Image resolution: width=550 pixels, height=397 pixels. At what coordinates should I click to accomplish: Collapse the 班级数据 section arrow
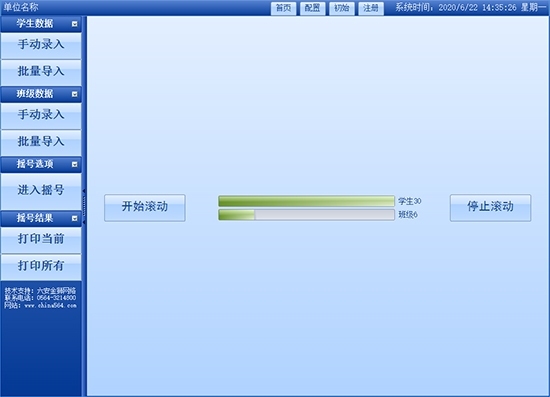(x=74, y=94)
